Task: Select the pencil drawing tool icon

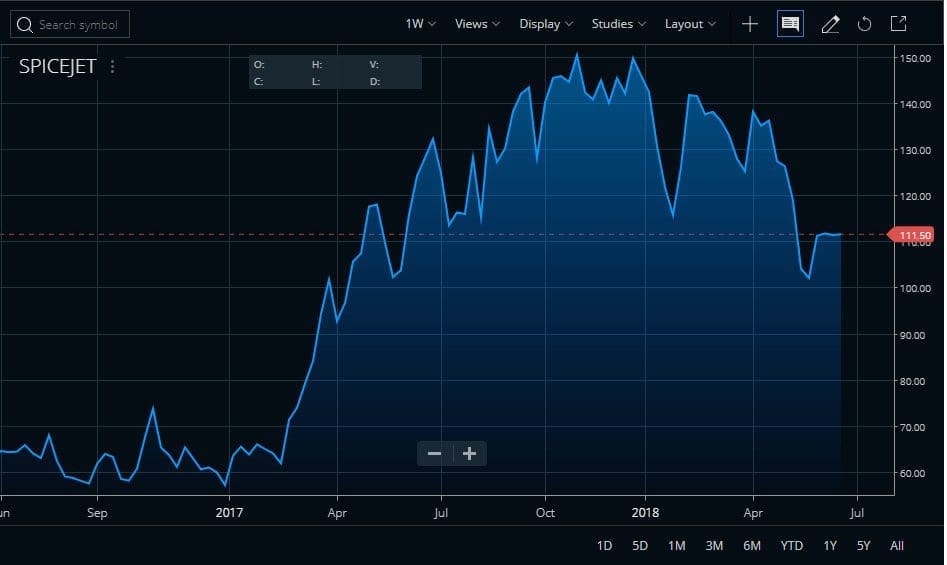Action: point(830,24)
